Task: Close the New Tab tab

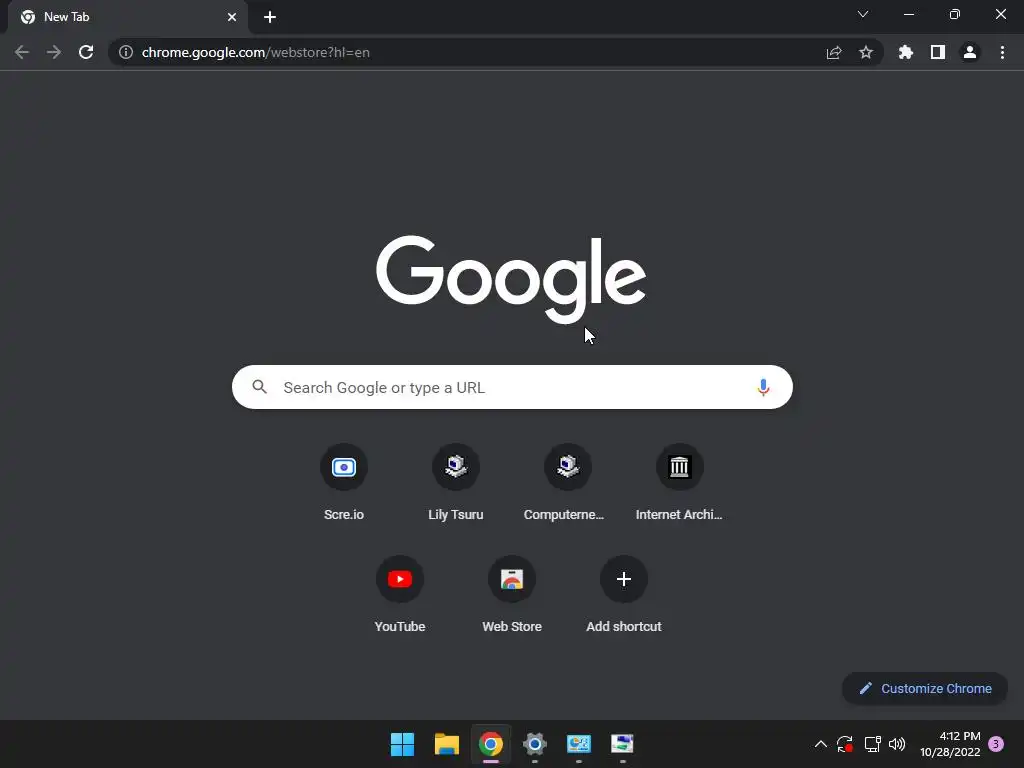Action: click(232, 17)
